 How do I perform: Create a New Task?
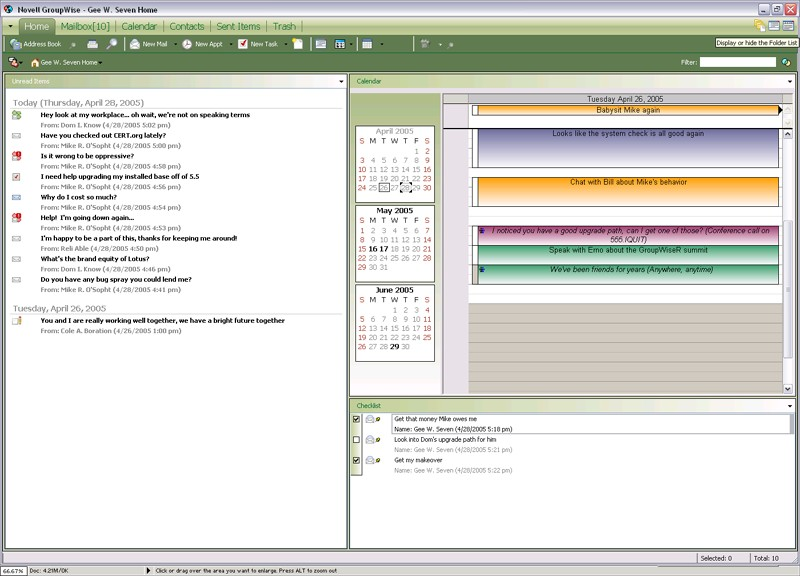click(258, 44)
